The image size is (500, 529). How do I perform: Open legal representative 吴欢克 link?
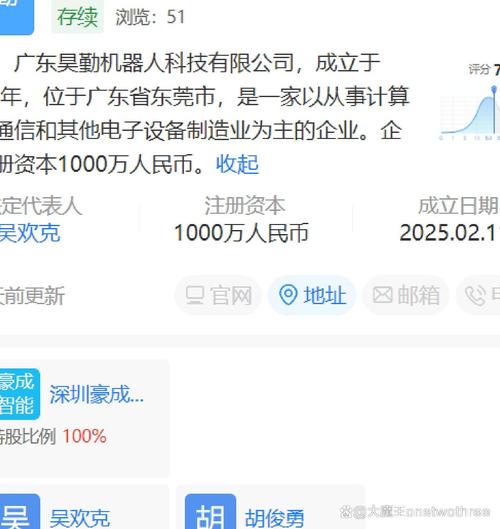coord(30,233)
